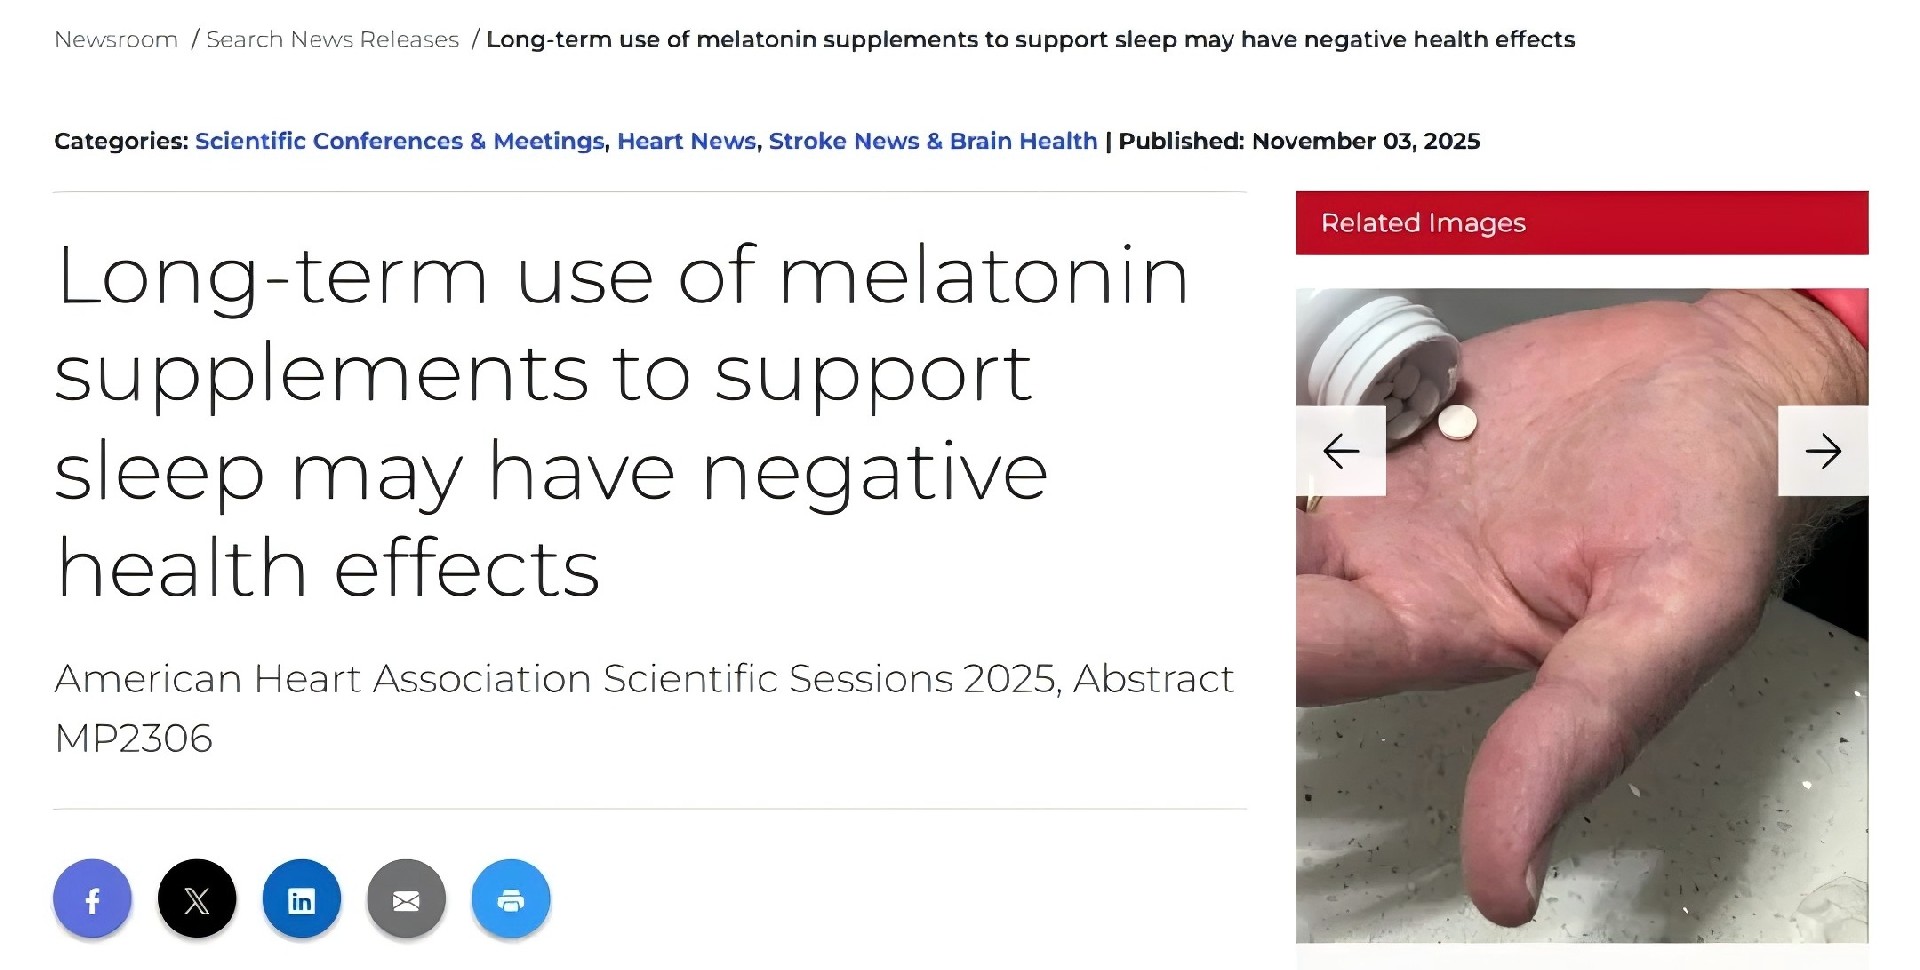The height and width of the screenshot is (970, 1920).
Task: Share the article on Facebook
Action: [x=92, y=900]
